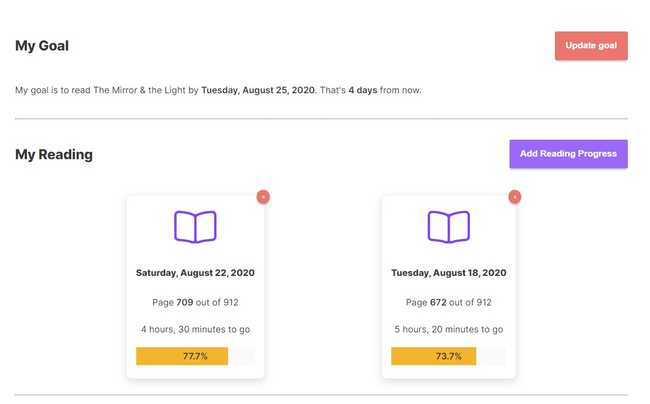Click 5 hours, 20 minutes to go text

click(x=449, y=329)
